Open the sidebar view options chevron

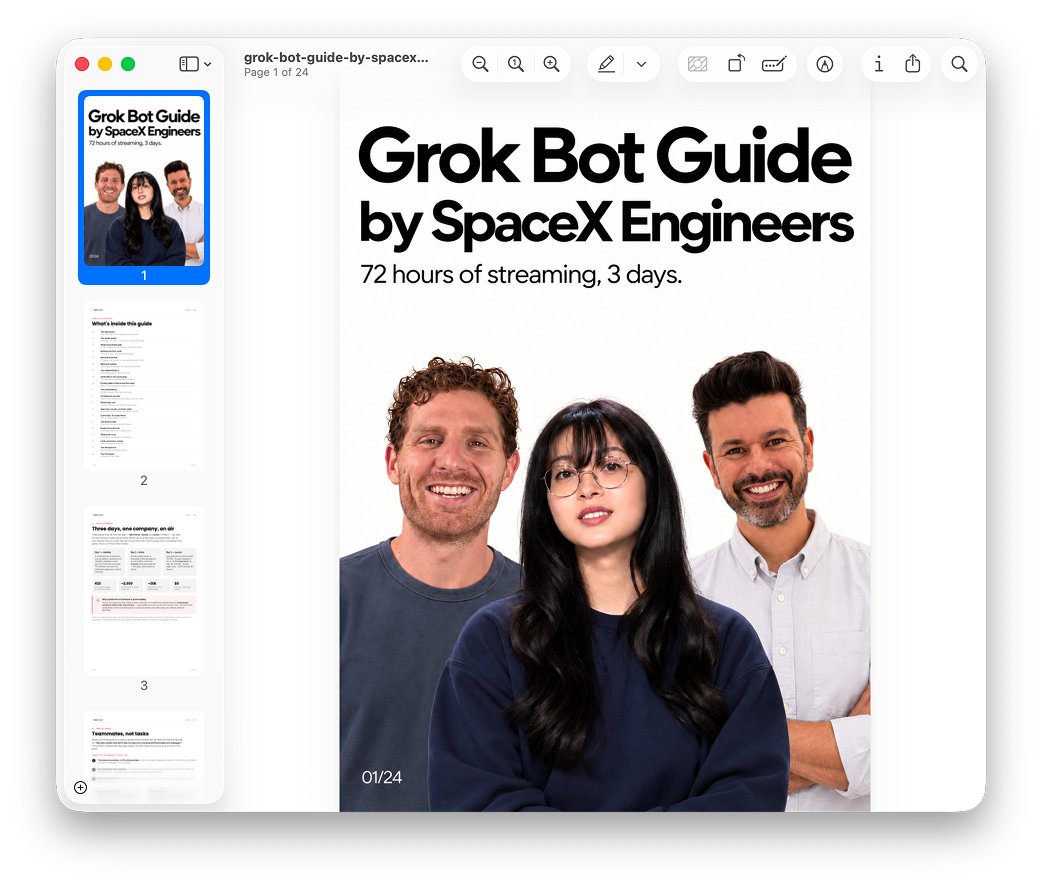pyautogui.click(x=207, y=64)
